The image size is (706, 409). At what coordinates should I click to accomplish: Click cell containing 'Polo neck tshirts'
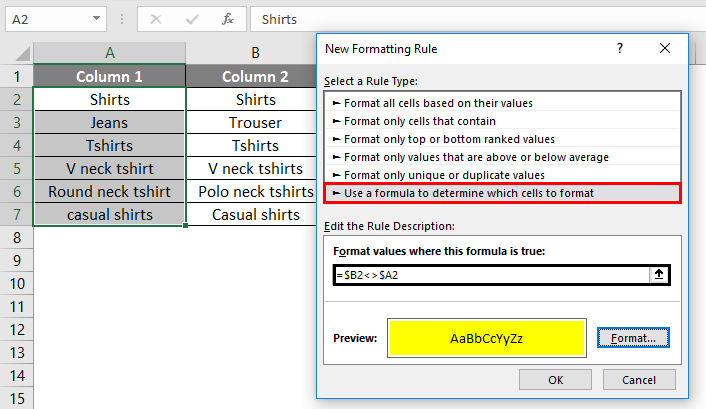pyautogui.click(x=256, y=191)
